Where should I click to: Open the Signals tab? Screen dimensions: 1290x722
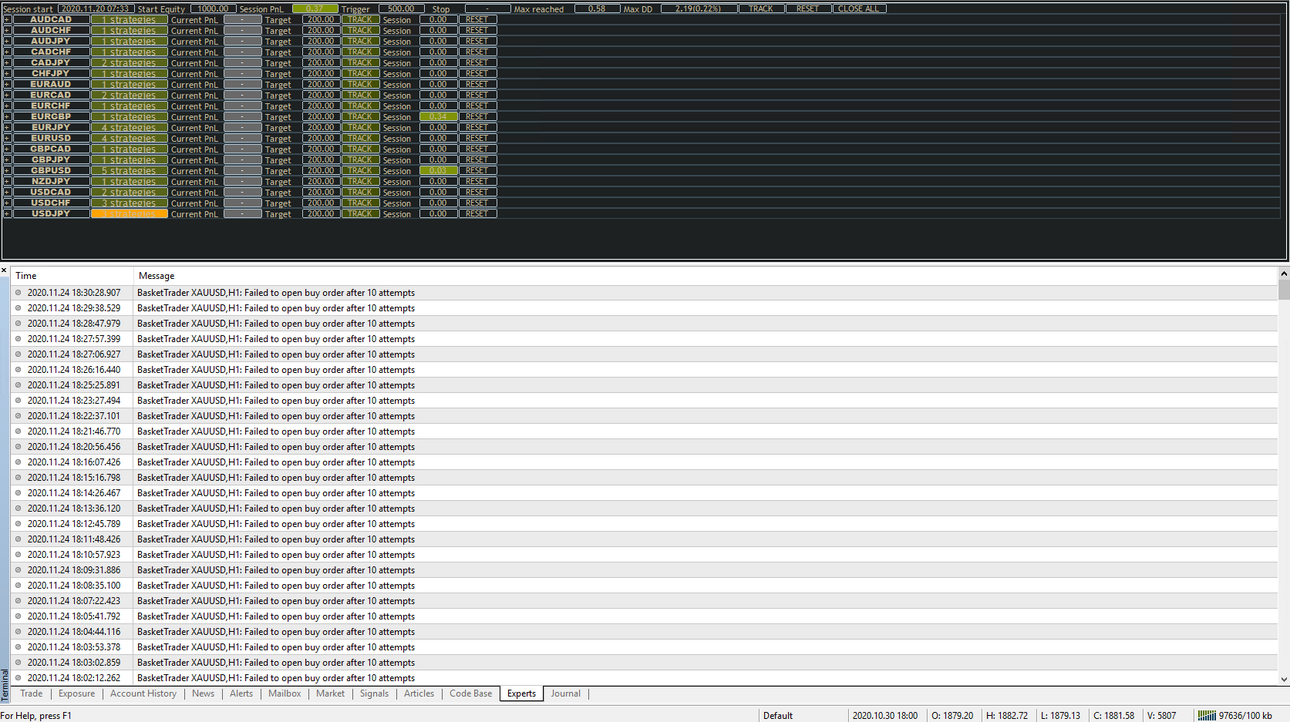374,694
